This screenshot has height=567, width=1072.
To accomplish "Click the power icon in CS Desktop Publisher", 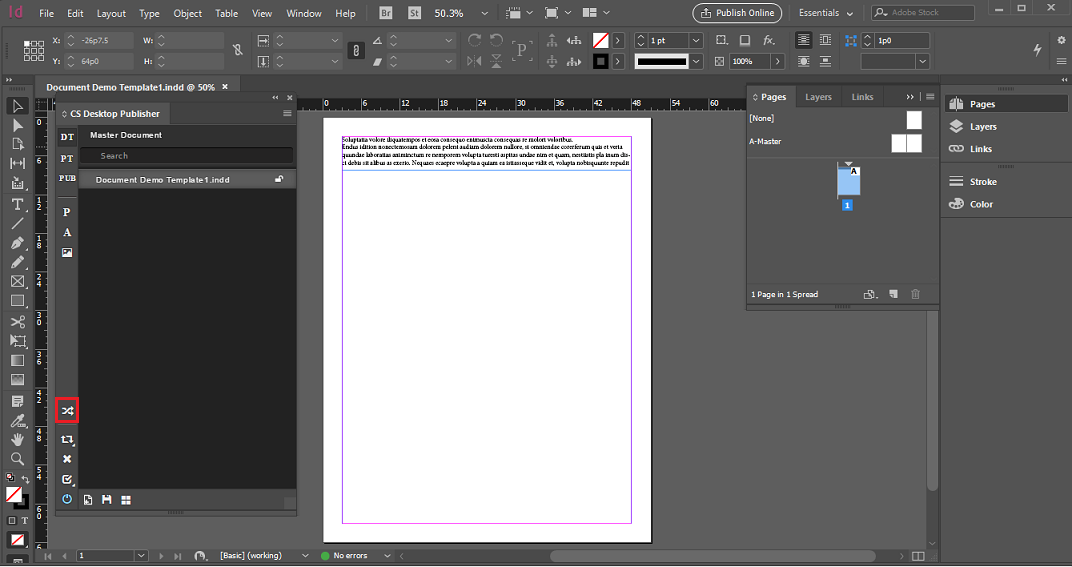I will (67, 499).
